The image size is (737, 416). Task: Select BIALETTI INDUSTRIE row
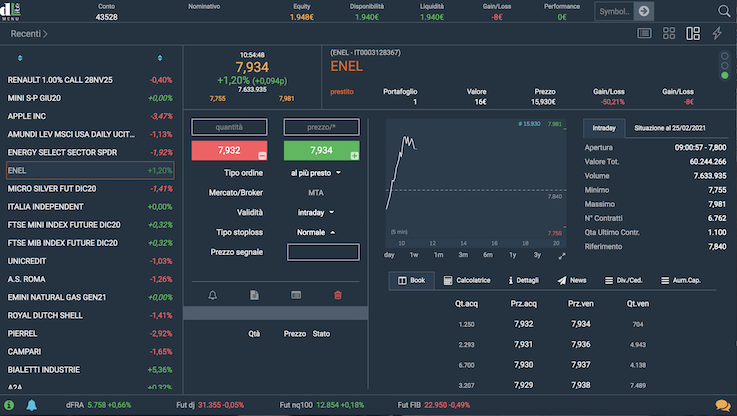90,370
